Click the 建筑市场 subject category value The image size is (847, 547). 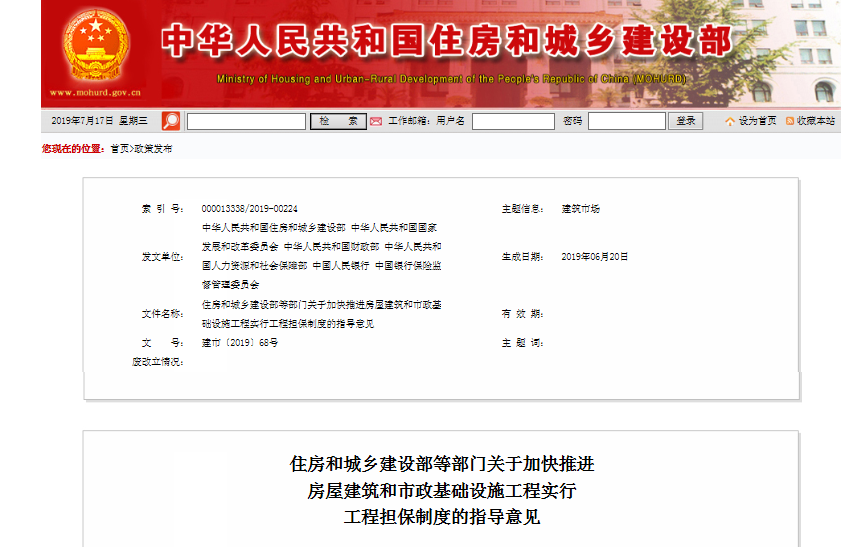[580, 209]
